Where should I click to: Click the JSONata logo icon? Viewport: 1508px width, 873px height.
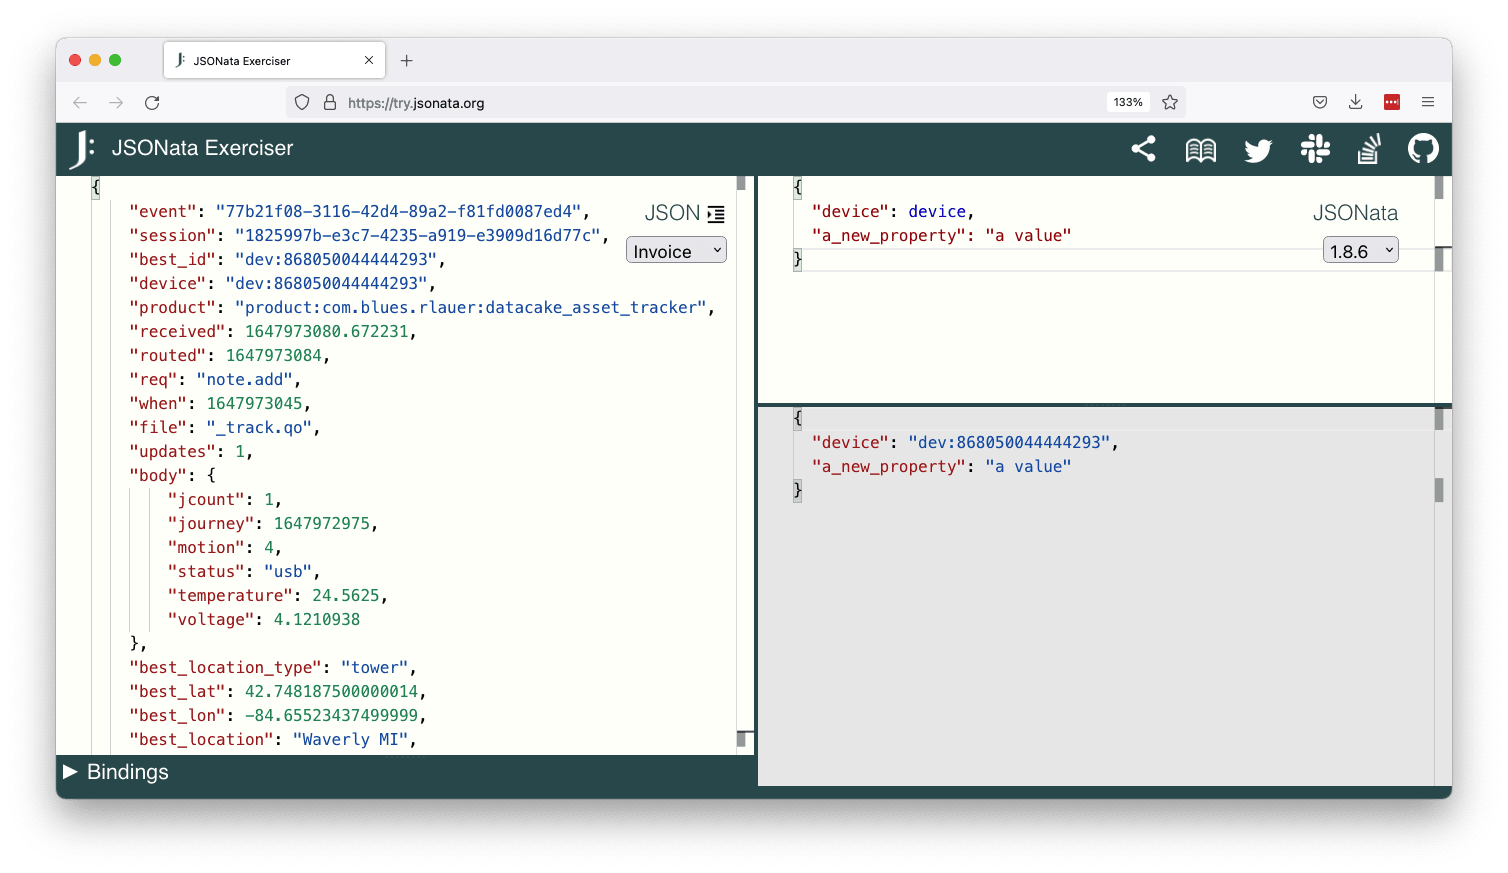coord(82,149)
